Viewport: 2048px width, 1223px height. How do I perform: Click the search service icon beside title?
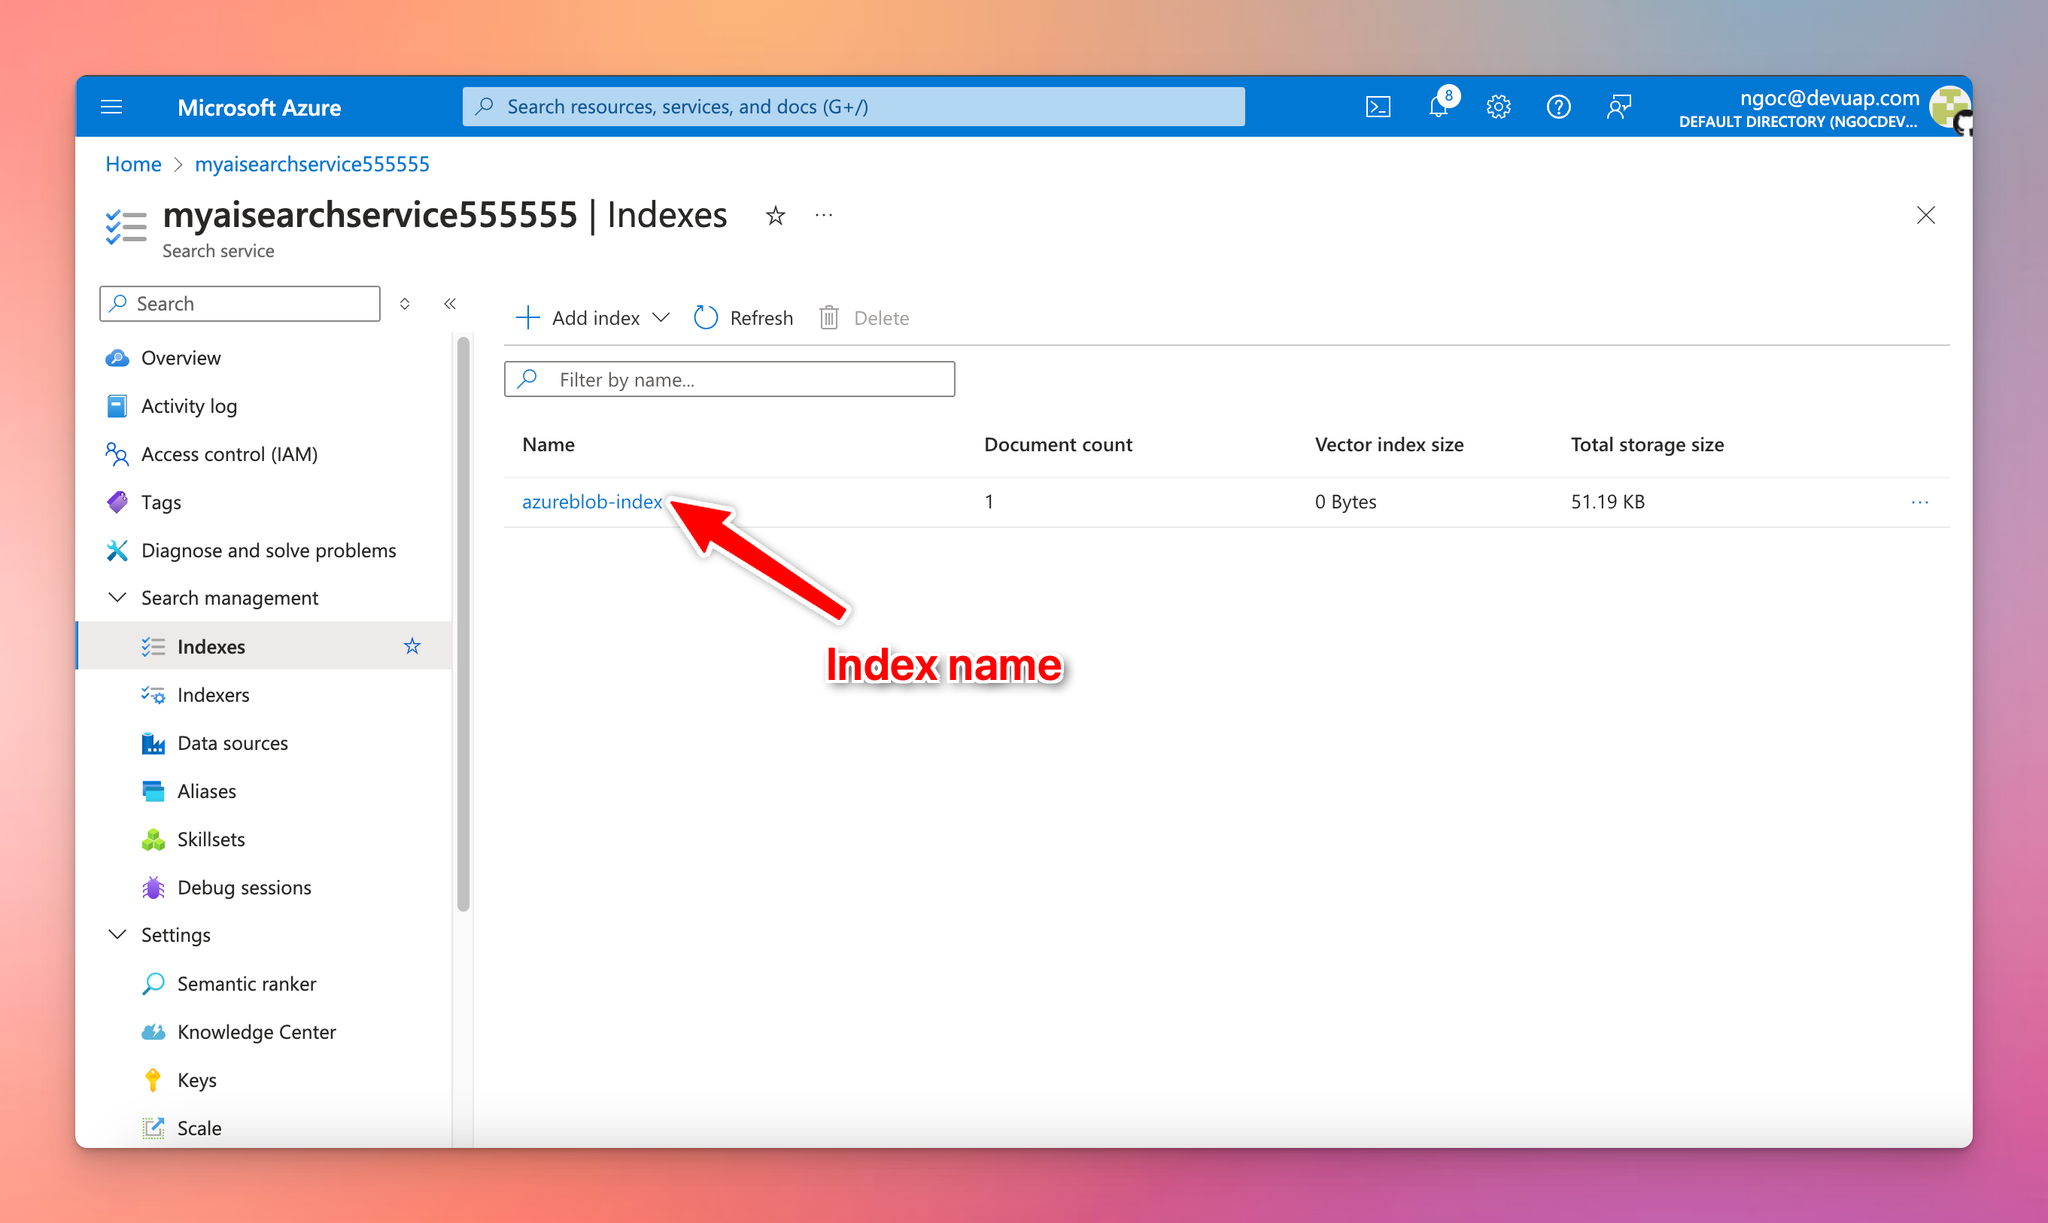click(x=126, y=226)
